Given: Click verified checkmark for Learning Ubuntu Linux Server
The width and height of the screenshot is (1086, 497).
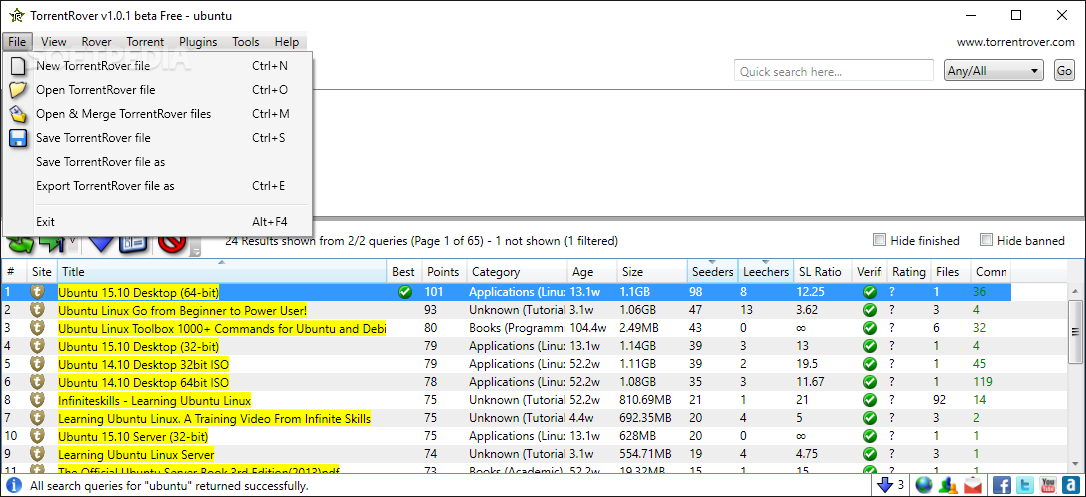Looking at the screenshot, I should (869, 454).
